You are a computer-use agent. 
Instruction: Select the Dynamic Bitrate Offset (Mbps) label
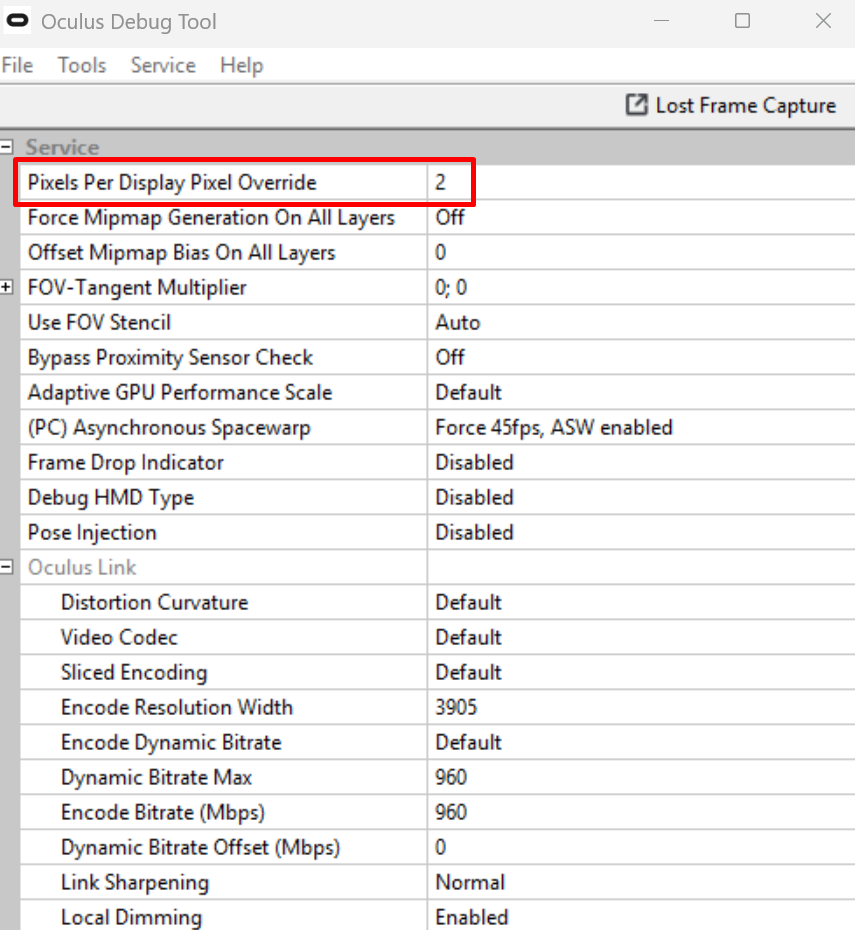[200, 848]
